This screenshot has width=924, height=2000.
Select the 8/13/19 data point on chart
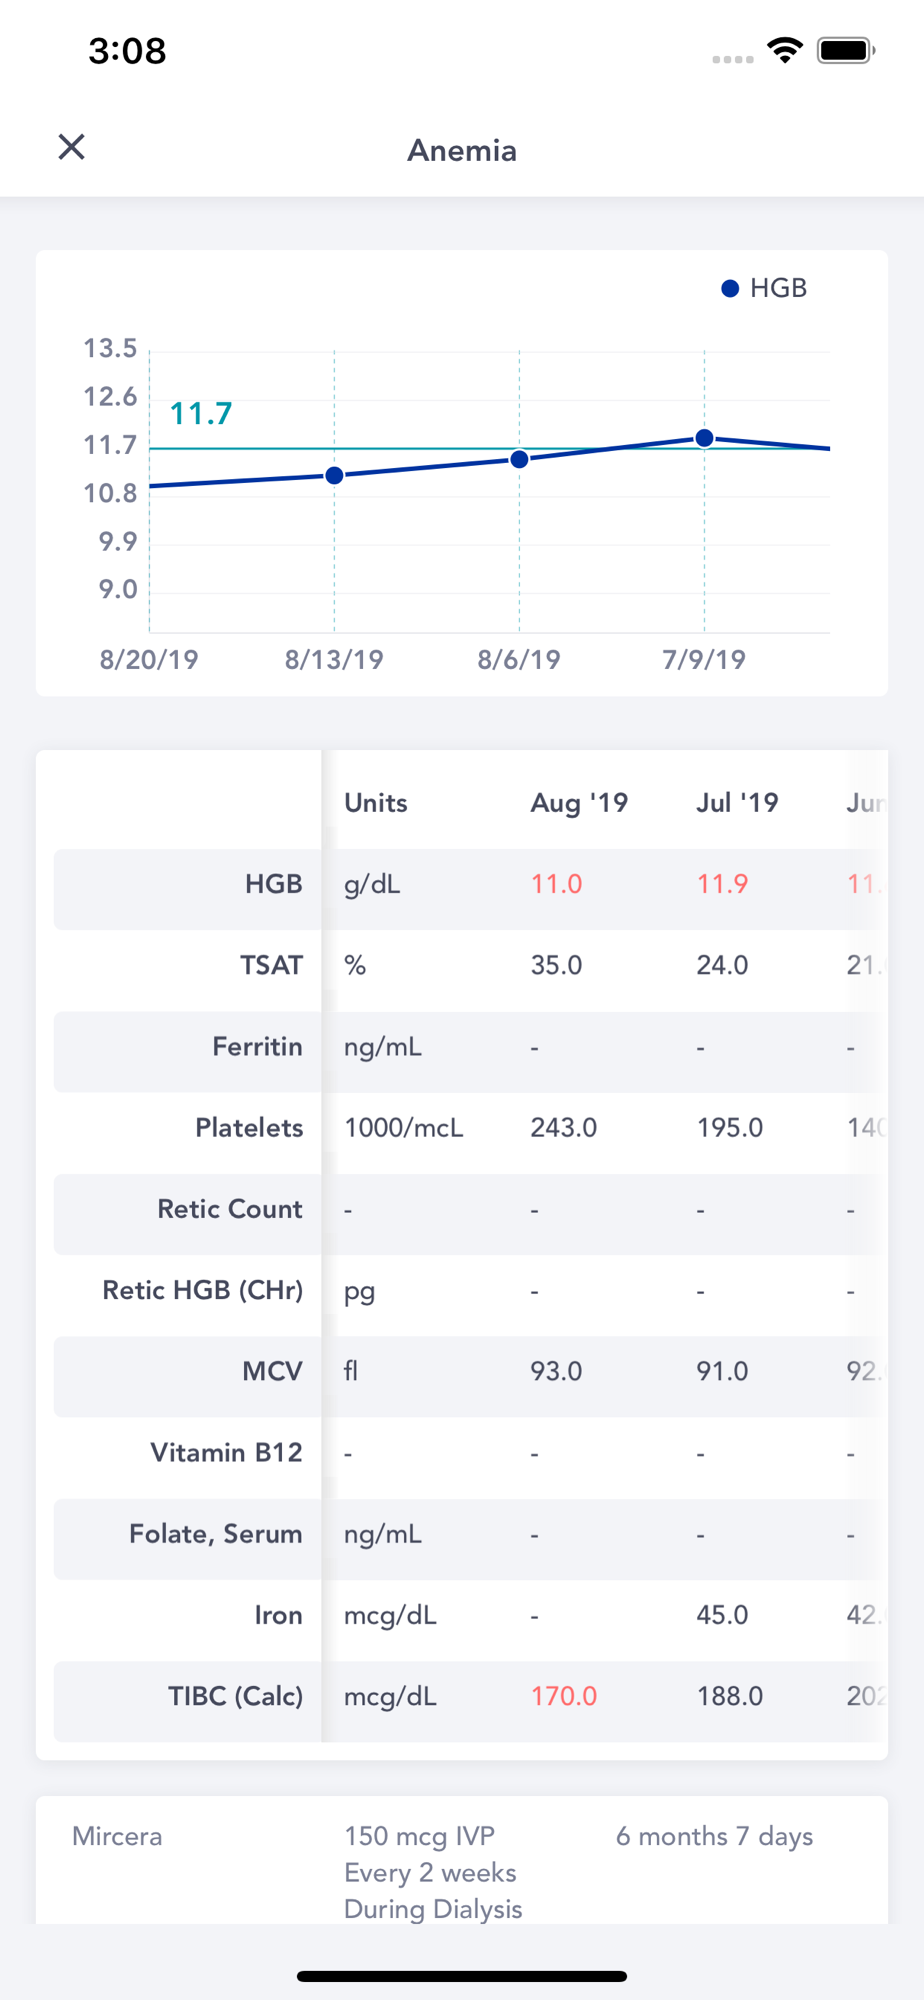tap(334, 475)
